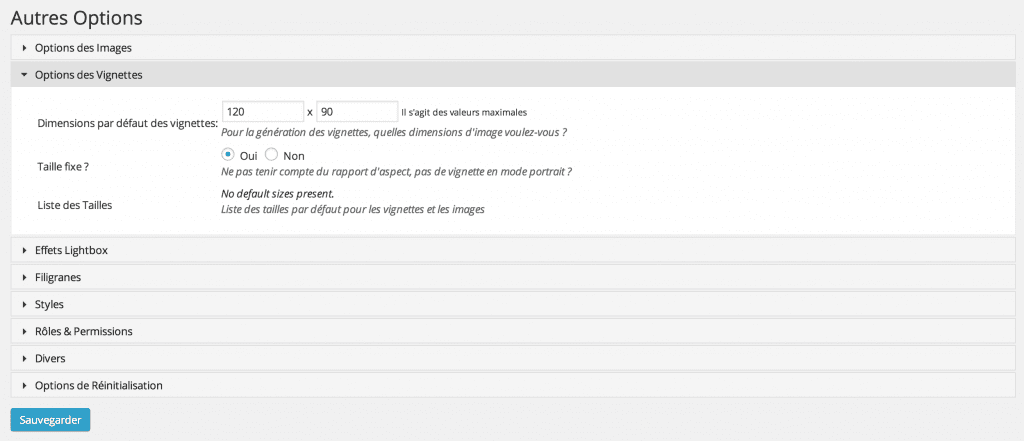
Task: Click the thumbnail height field showing 90
Action: tap(357, 112)
